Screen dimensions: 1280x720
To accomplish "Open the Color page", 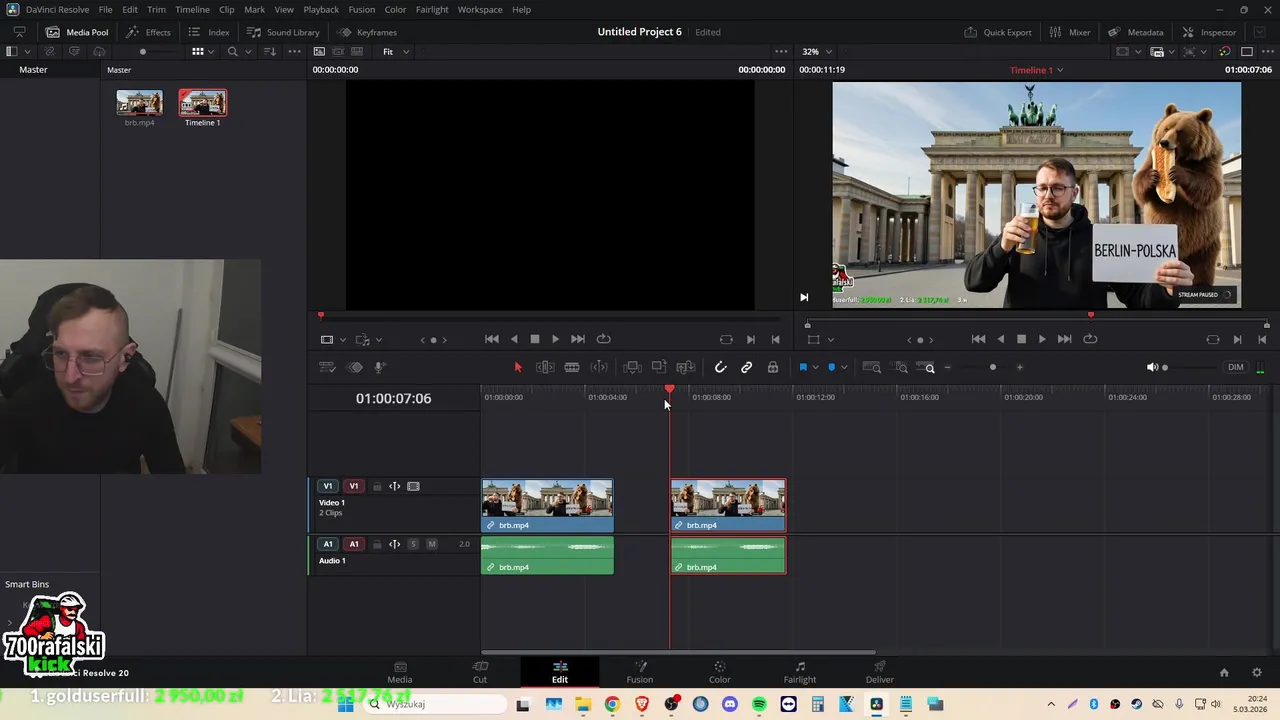I will click(x=720, y=672).
